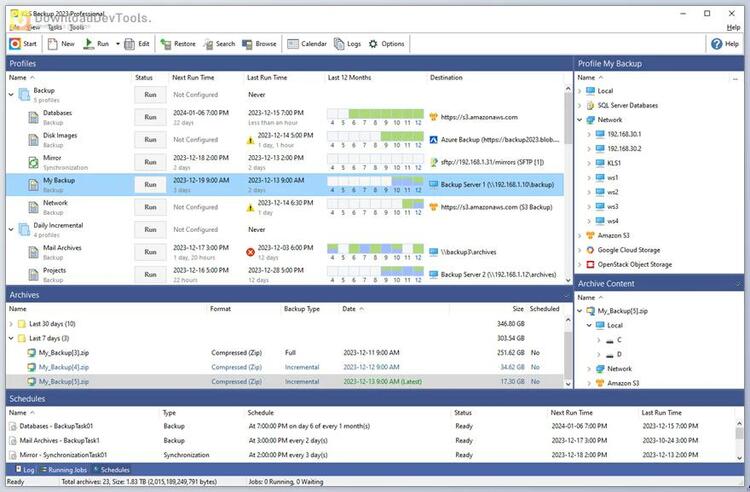750x492 pixels.
Task: Open the Tasks menu
Action: [x=55, y=27]
